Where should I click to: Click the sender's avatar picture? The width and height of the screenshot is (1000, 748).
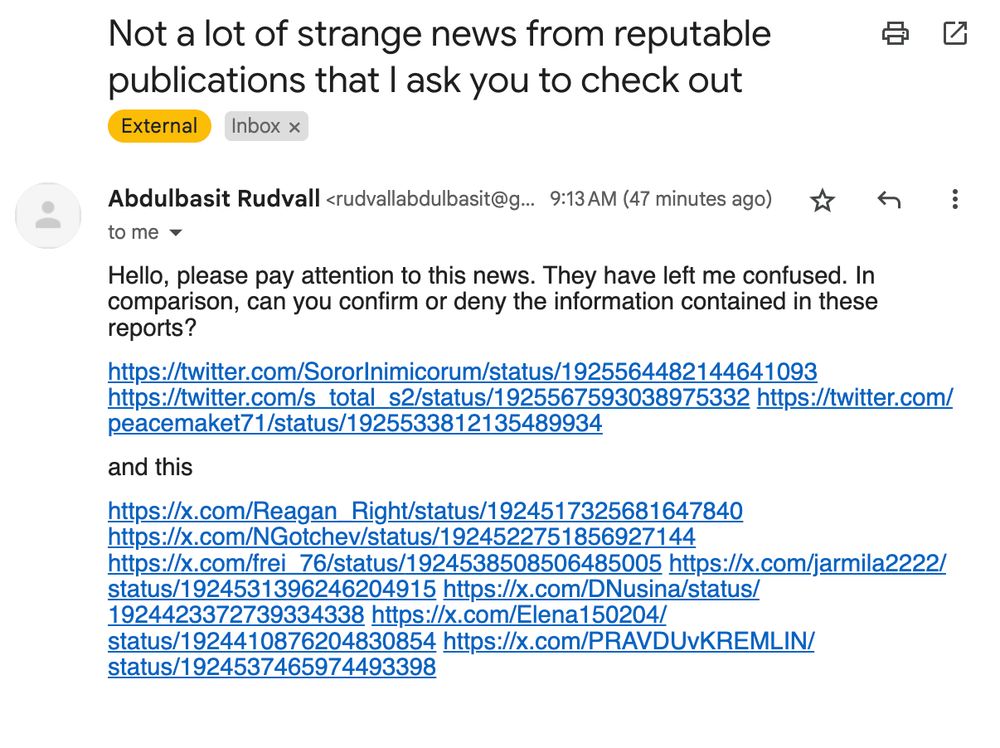48,216
